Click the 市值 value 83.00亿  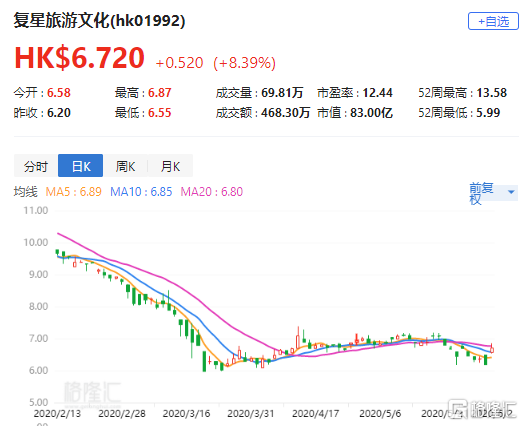371,113
